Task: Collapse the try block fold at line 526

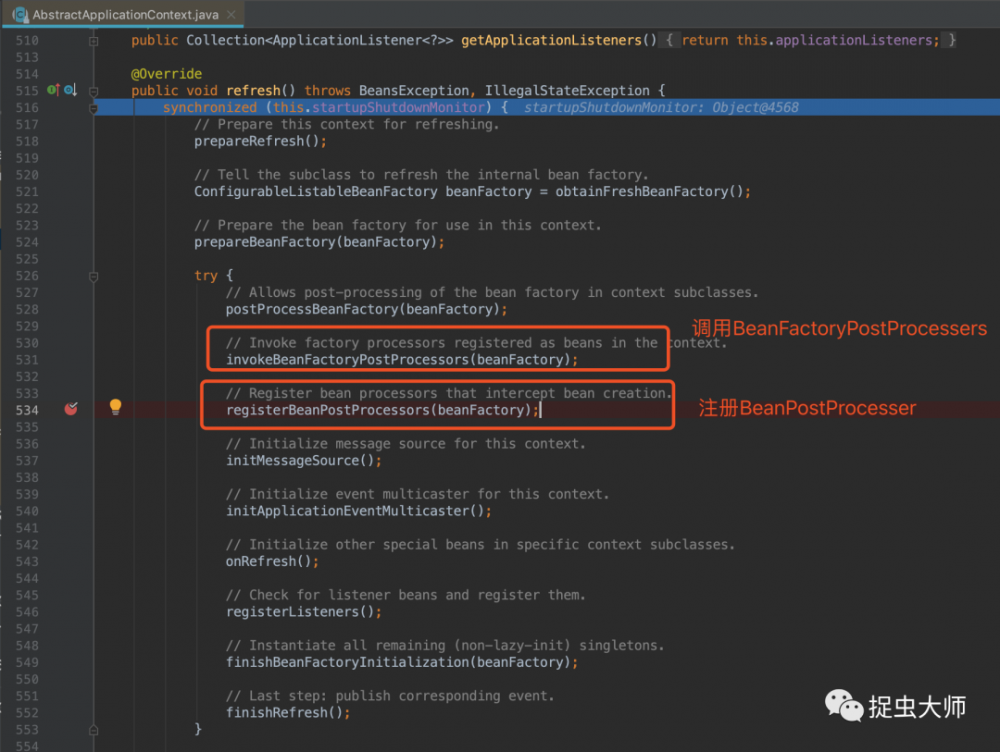Action: (94, 277)
